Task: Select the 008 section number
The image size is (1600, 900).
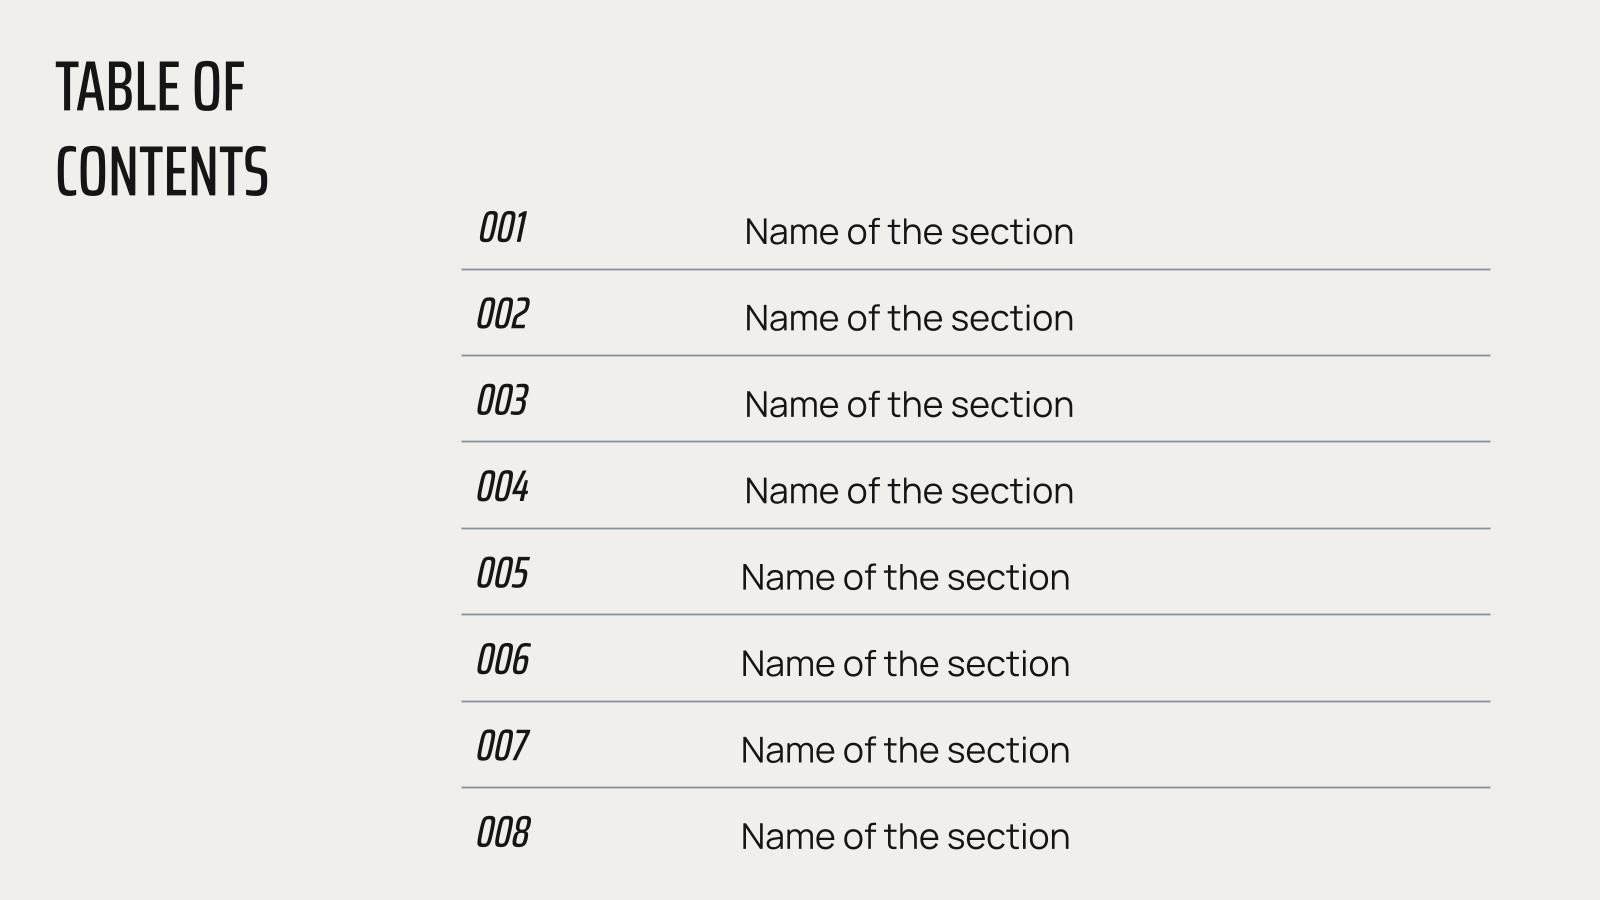Action: (502, 833)
